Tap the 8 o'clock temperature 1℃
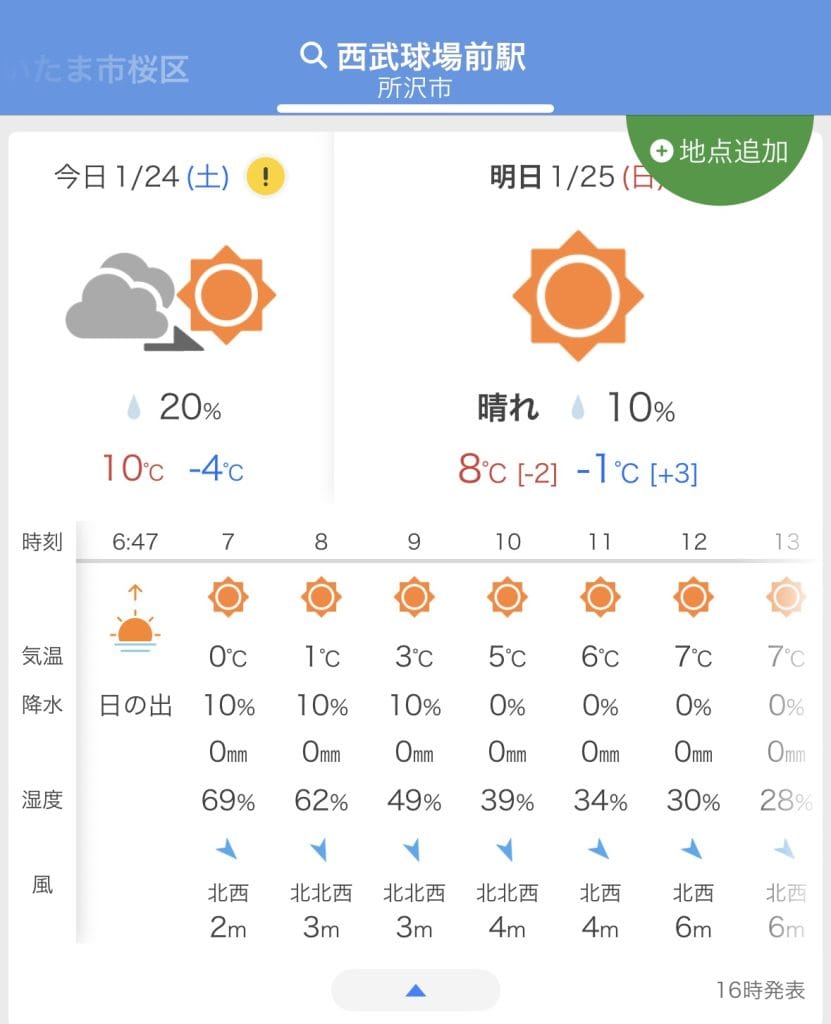Image resolution: width=831 pixels, height=1024 pixels. point(321,657)
